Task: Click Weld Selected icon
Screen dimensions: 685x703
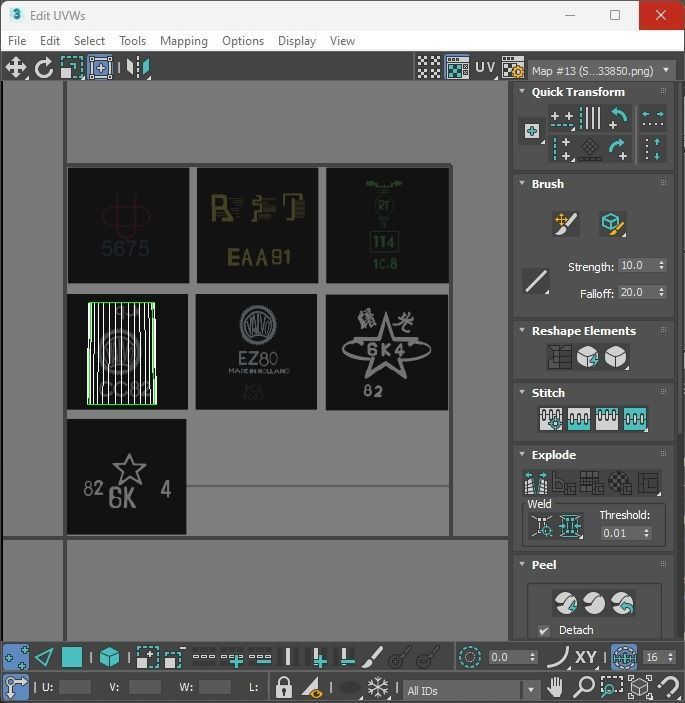Action: (570, 525)
